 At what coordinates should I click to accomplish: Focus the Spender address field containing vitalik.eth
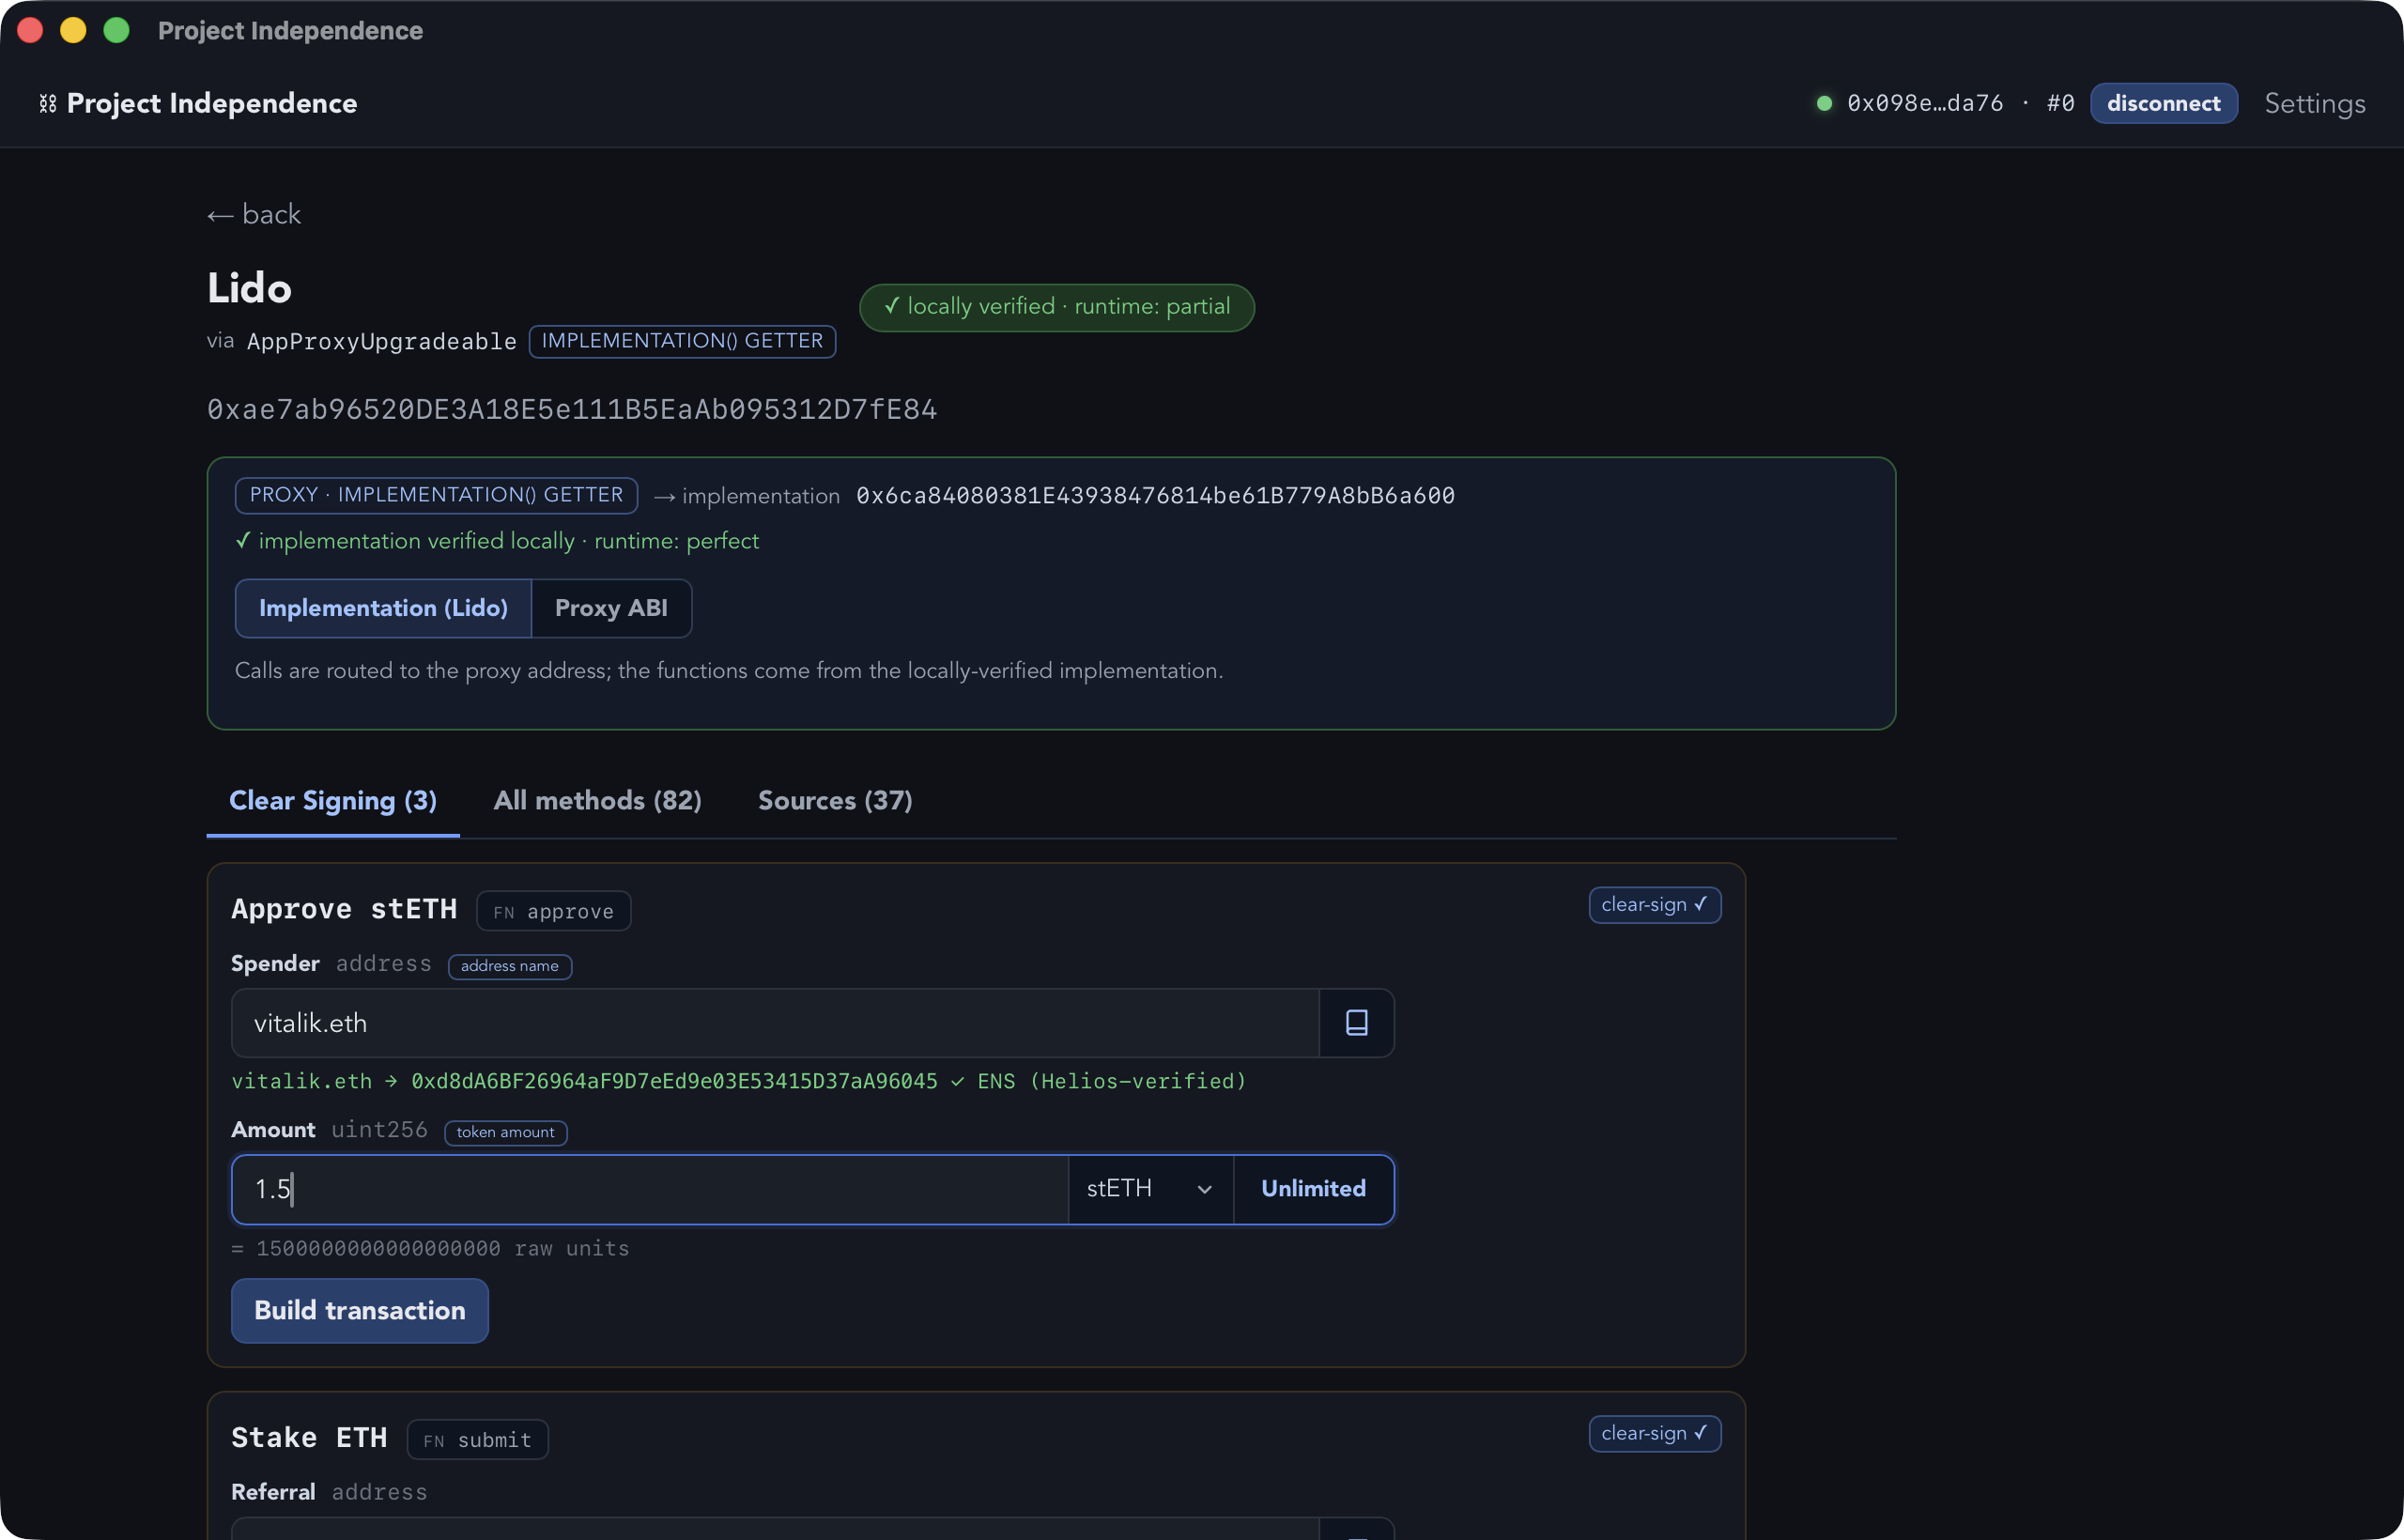[x=775, y=1023]
